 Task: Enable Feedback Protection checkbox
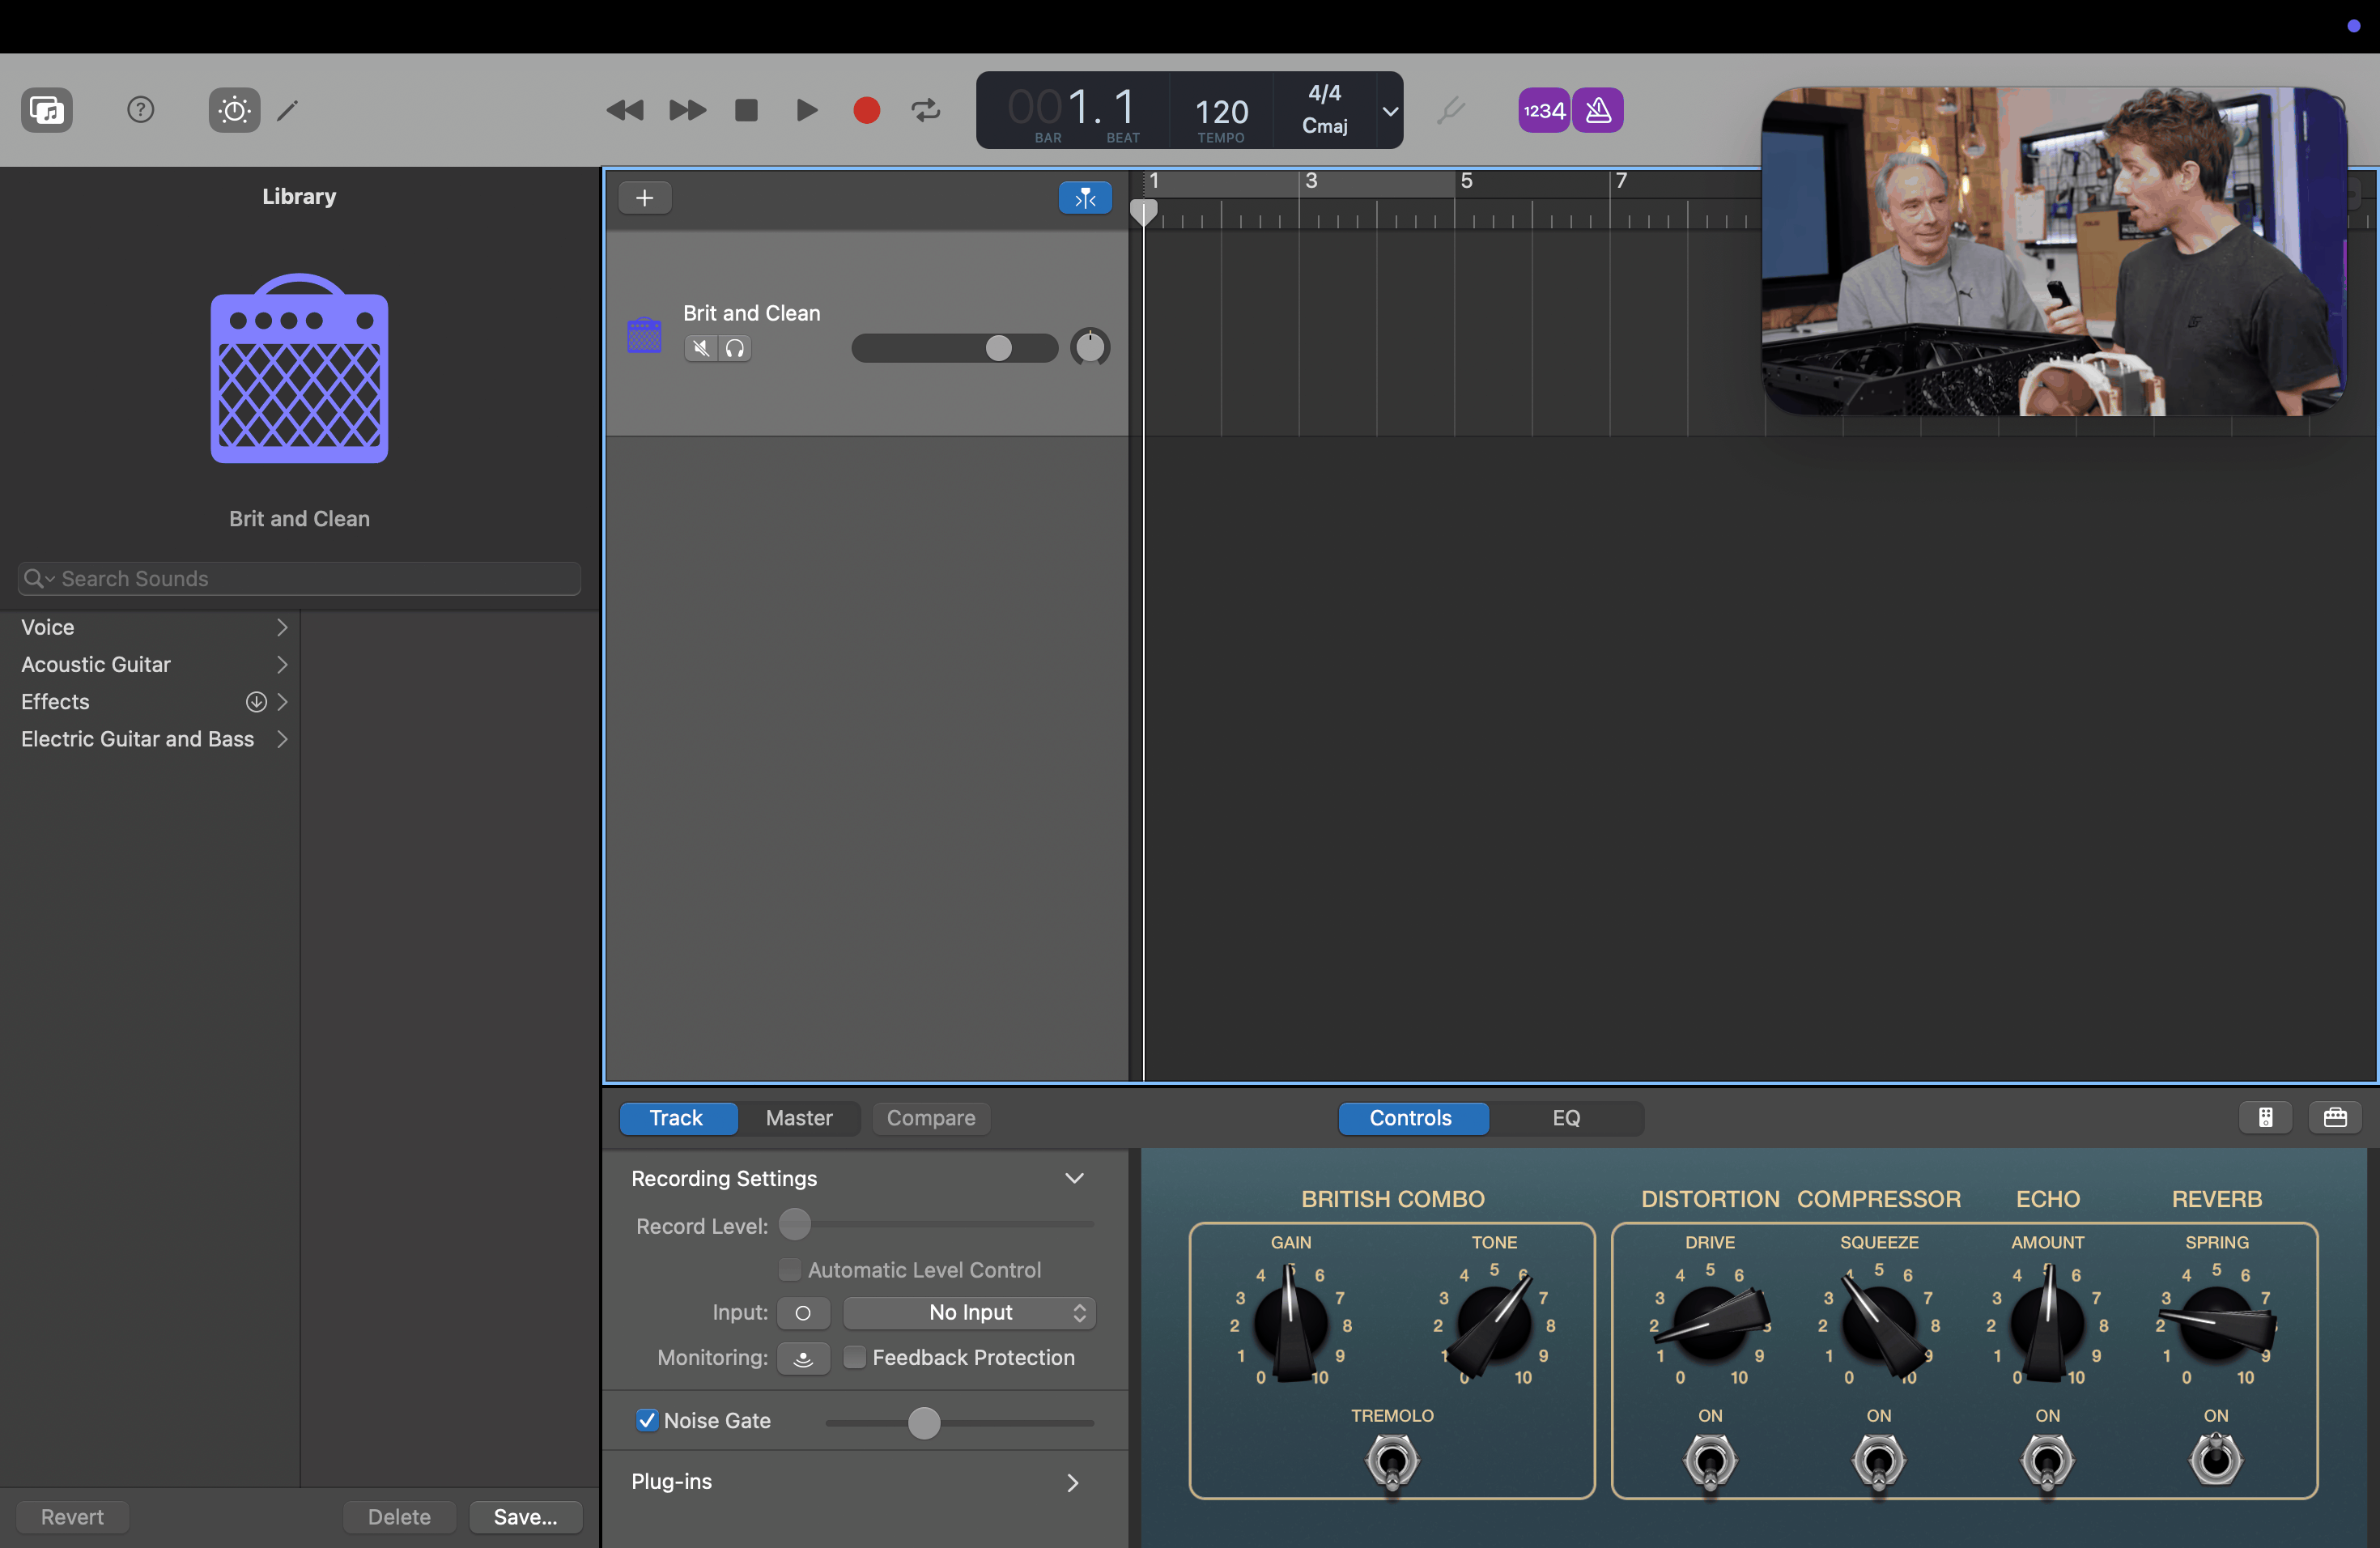(x=855, y=1357)
